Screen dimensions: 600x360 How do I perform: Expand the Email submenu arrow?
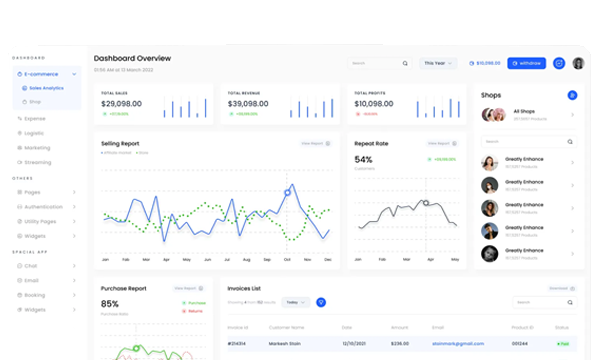tap(74, 280)
